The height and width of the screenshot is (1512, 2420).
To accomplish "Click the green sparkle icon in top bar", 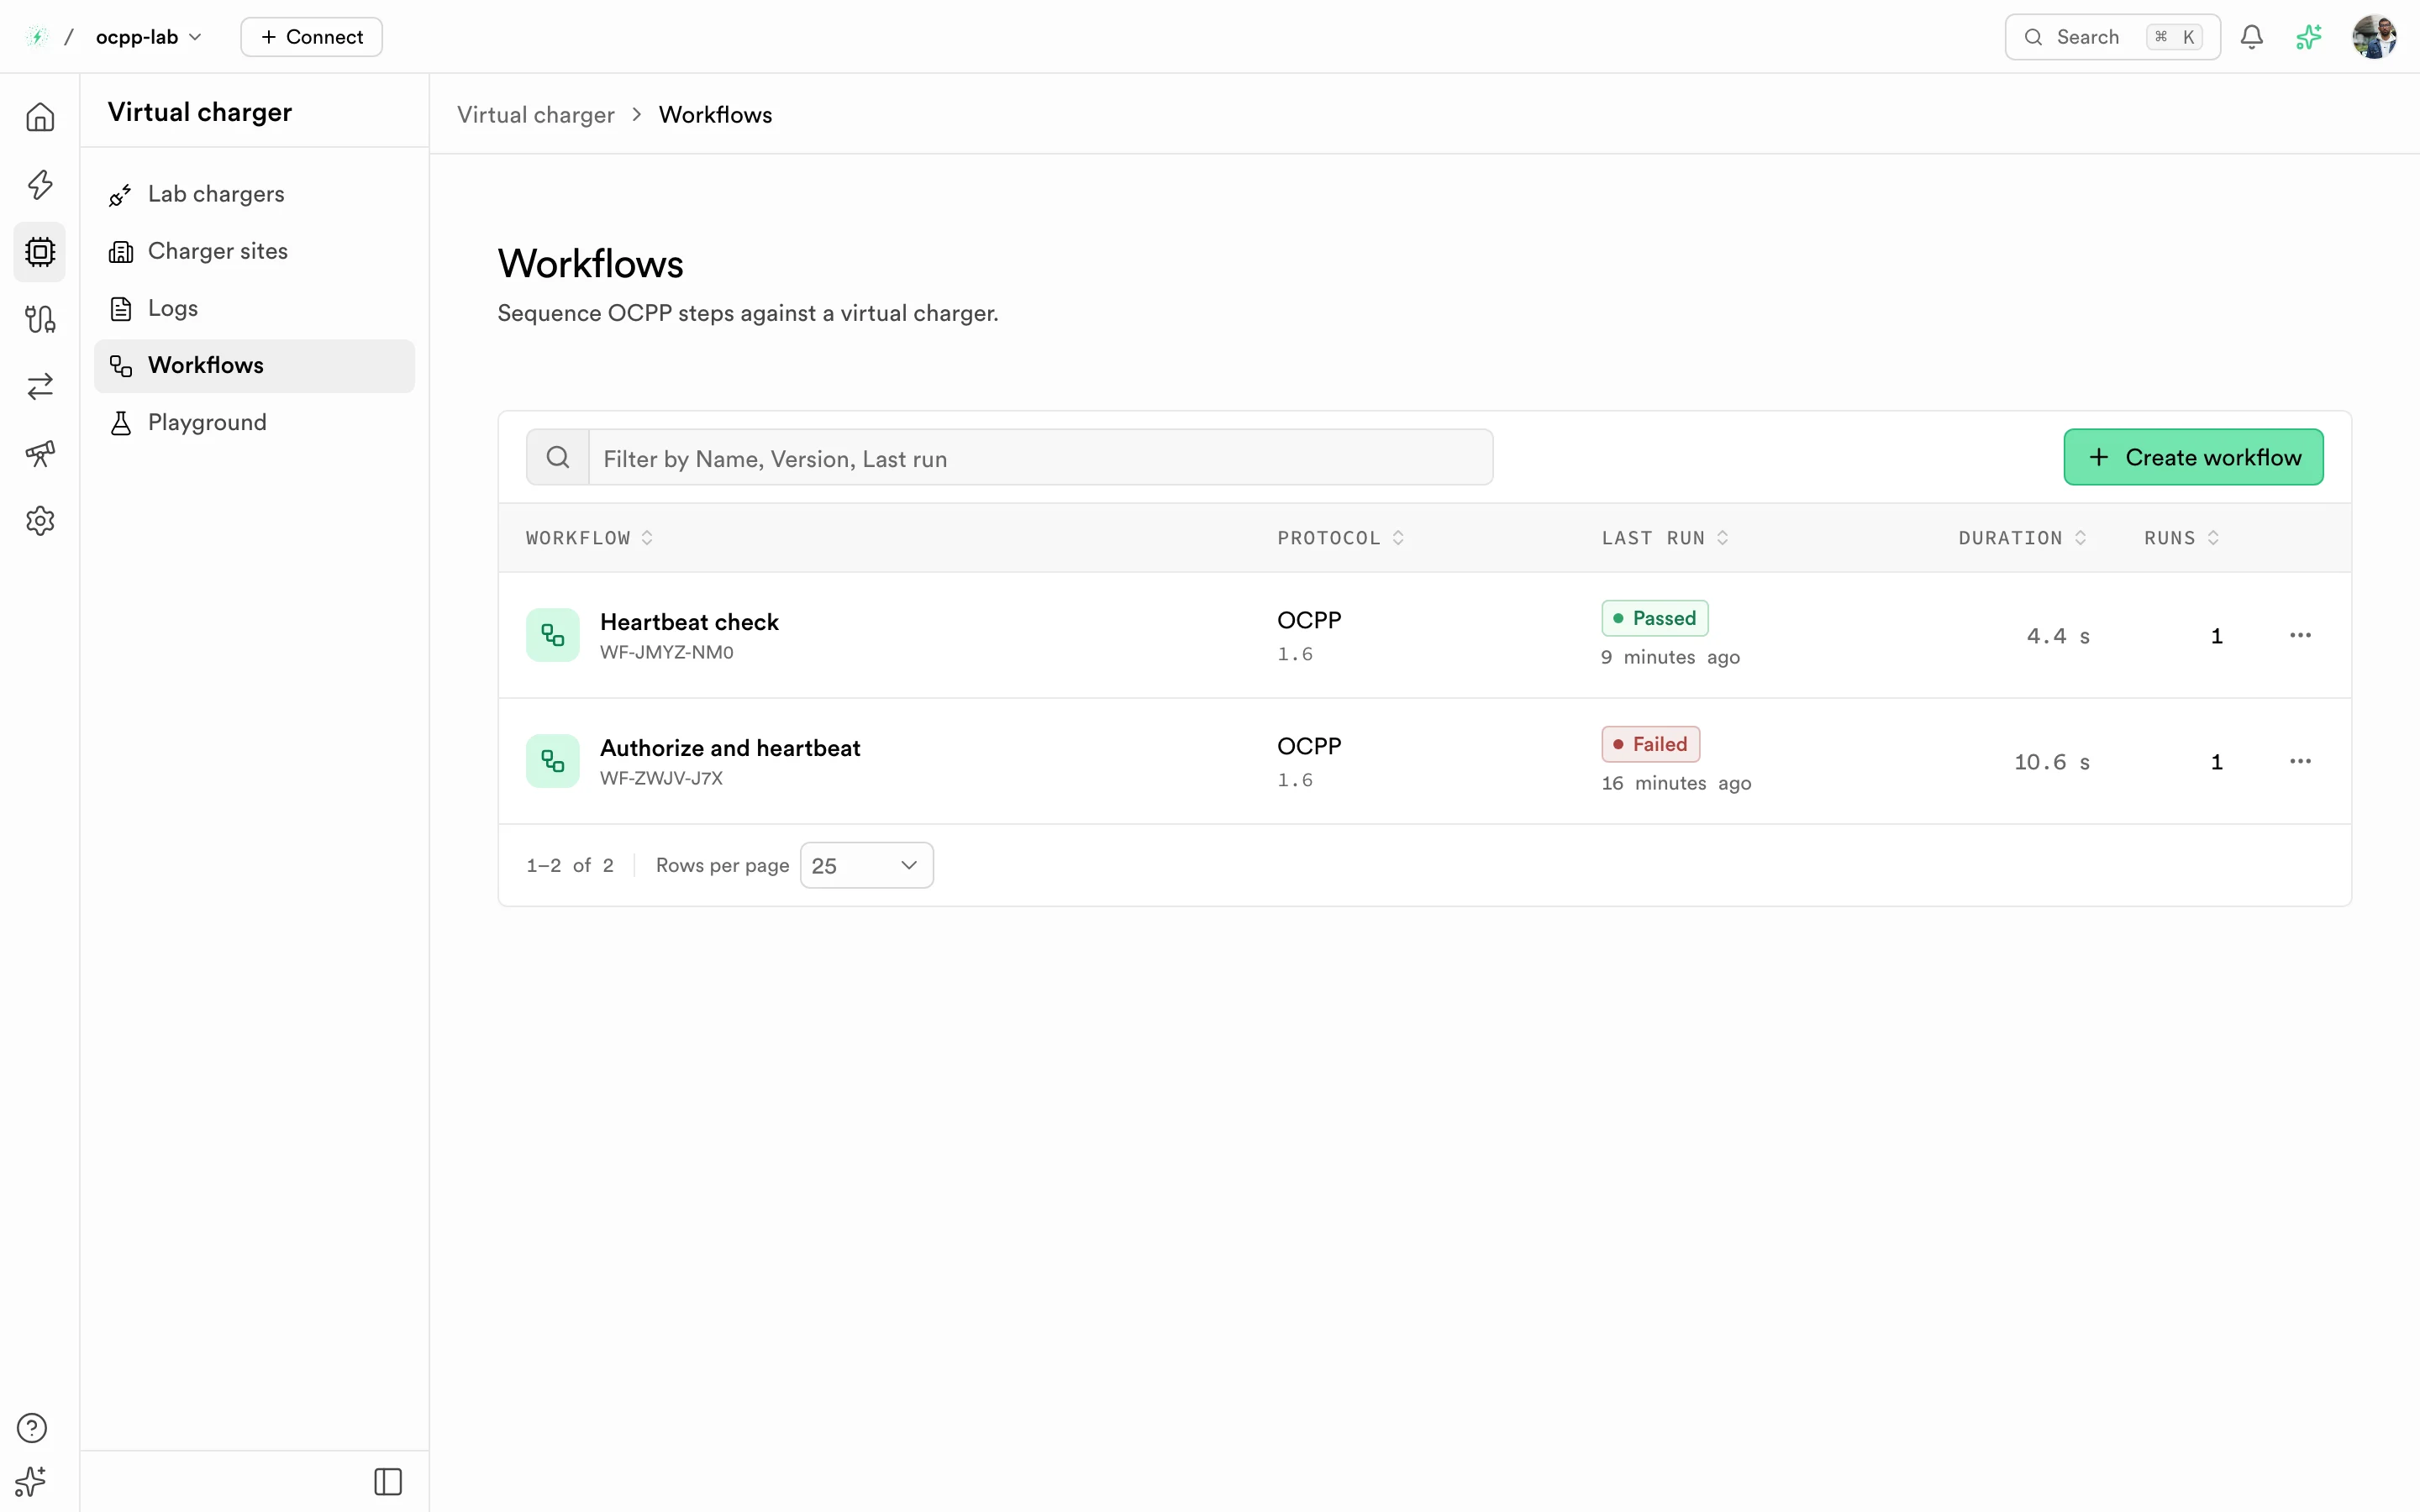I will [x=2309, y=37].
